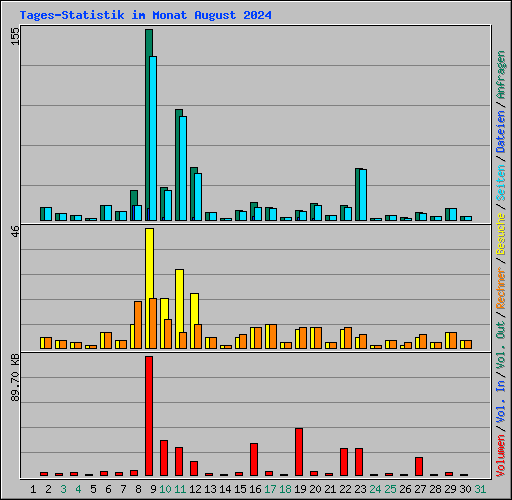Click day label '19' on the x-axis
Image resolution: width=512 pixels, height=500 pixels.
pos(300,489)
